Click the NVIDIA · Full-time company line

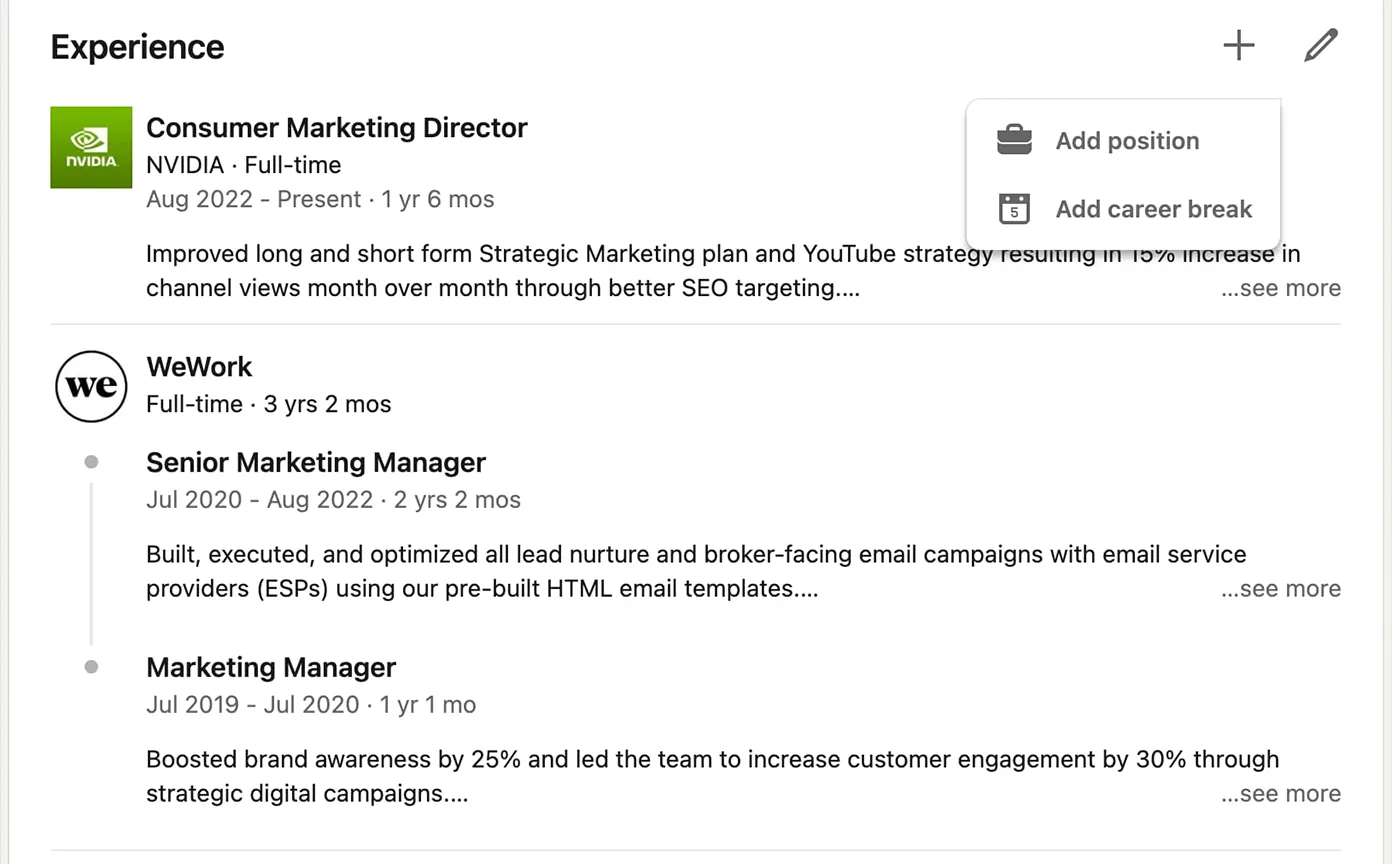pyautogui.click(x=243, y=165)
